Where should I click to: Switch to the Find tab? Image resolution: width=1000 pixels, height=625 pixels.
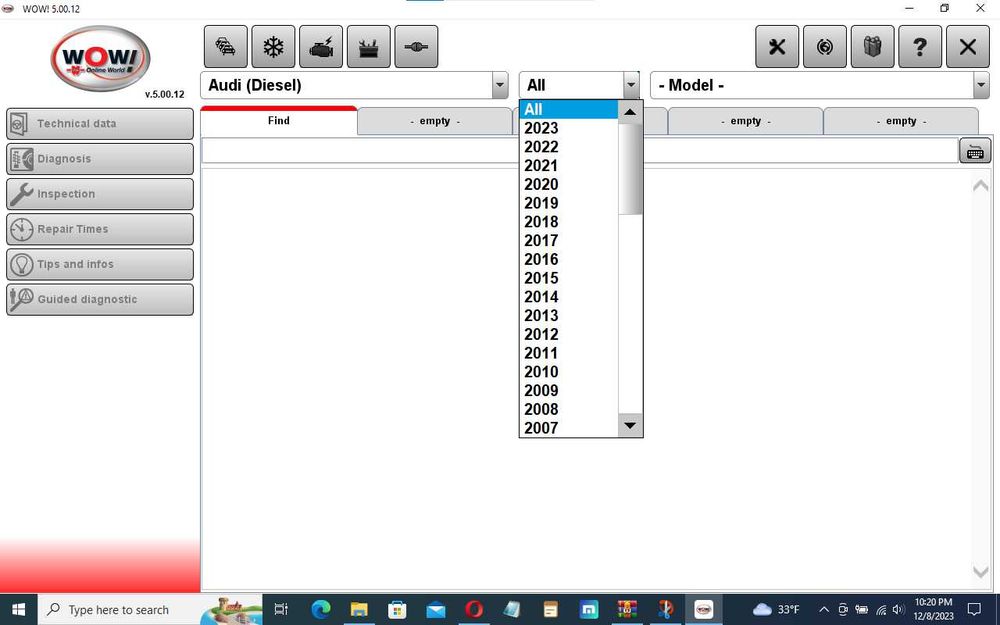pos(279,121)
